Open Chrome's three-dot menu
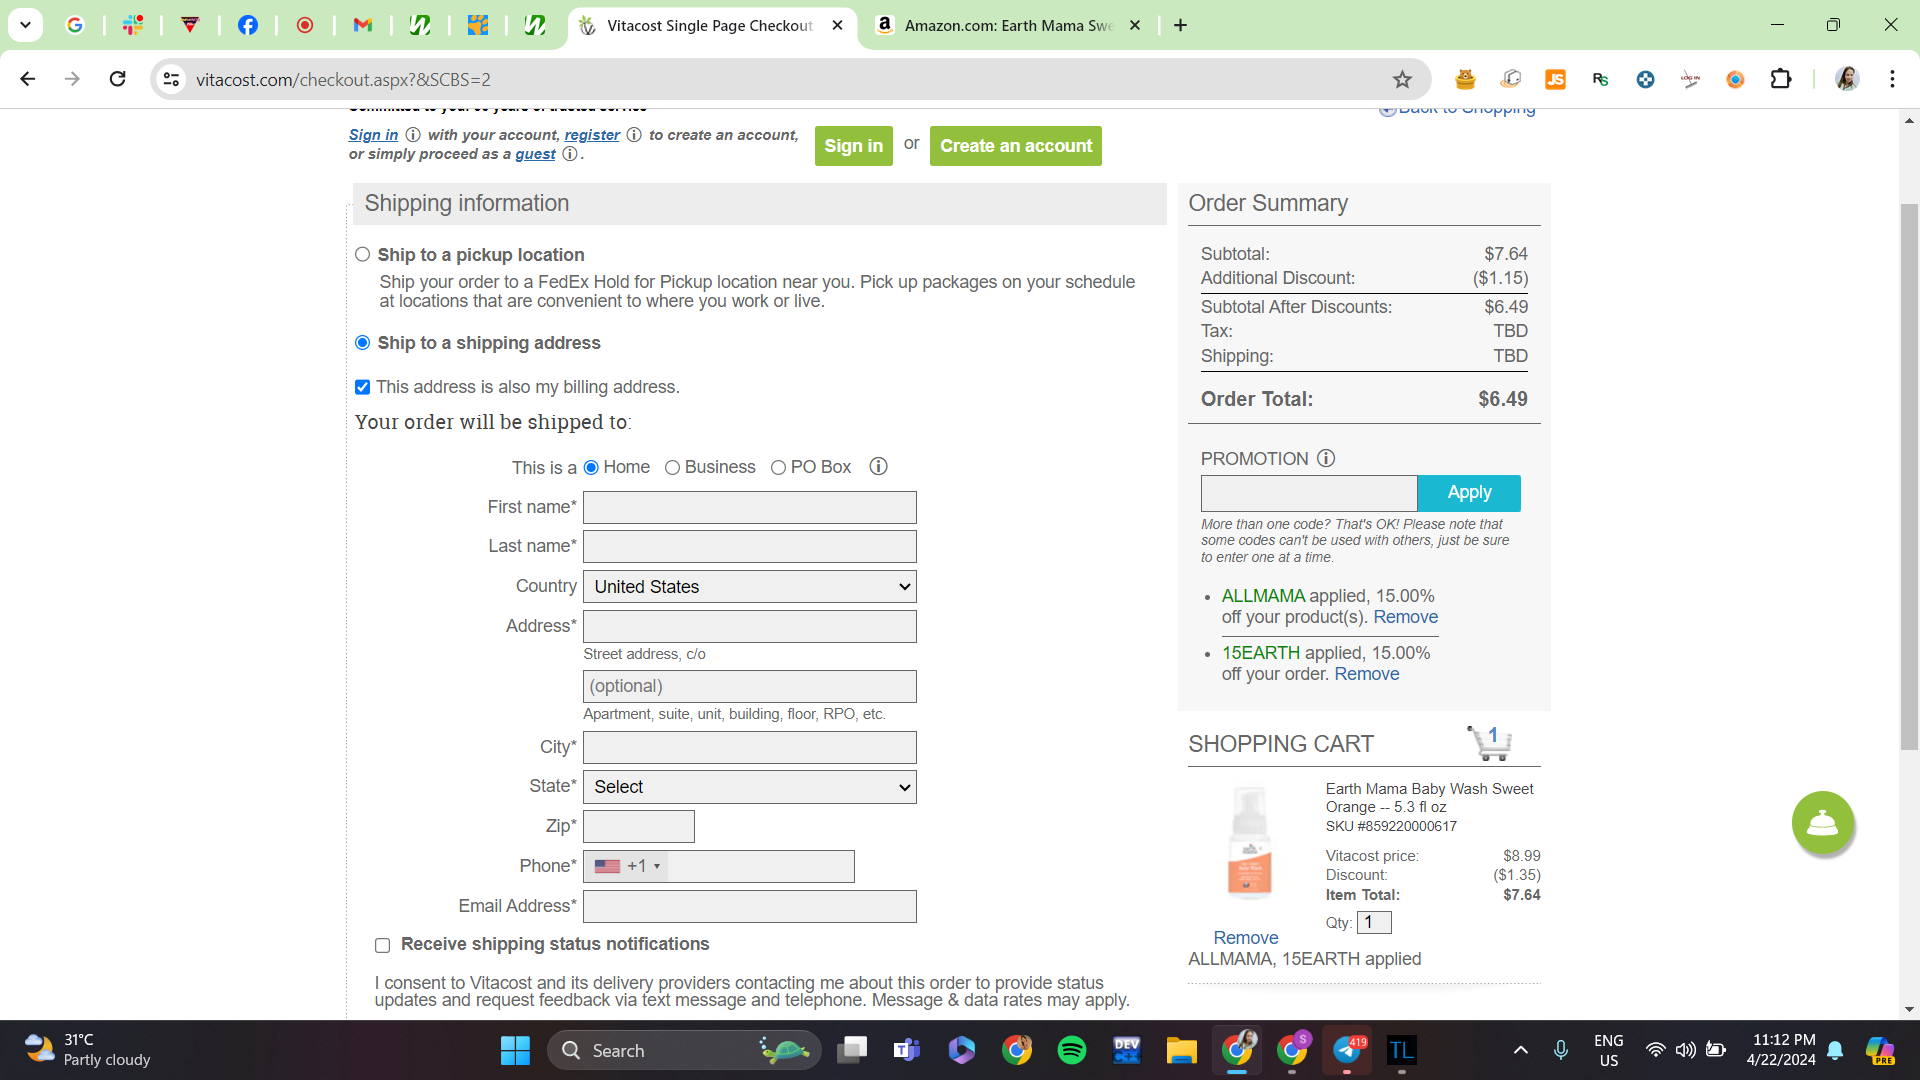 point(1892,79)
